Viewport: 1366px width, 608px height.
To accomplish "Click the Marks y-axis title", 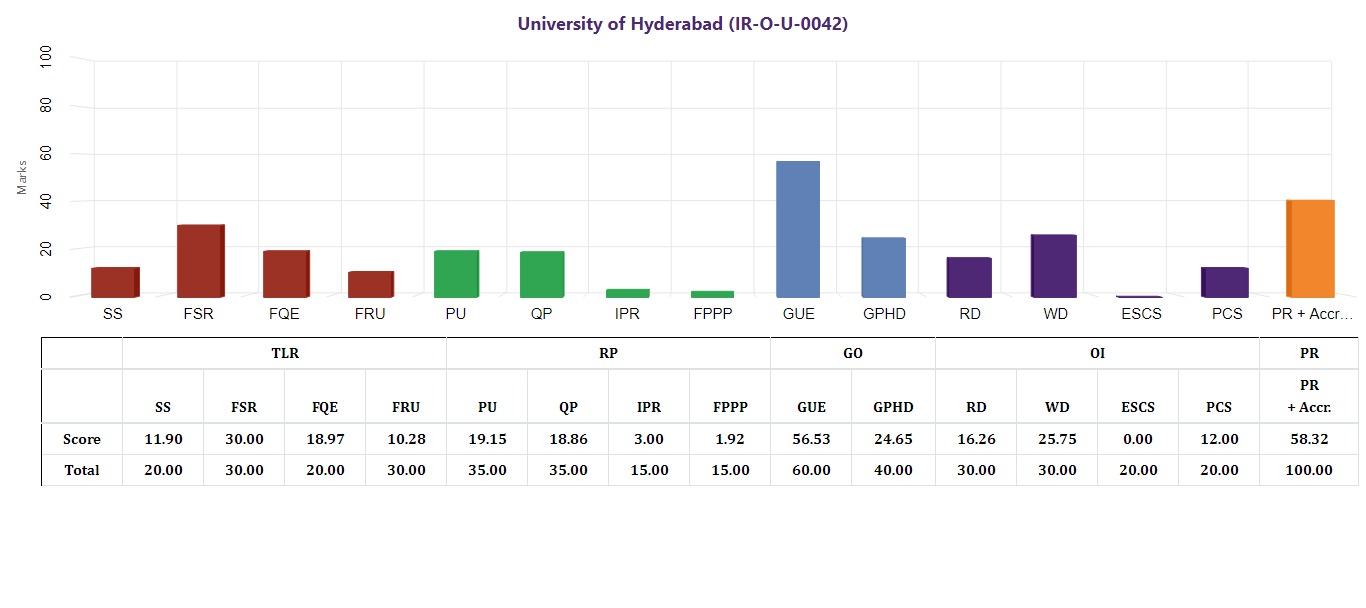I will [23, 176].
